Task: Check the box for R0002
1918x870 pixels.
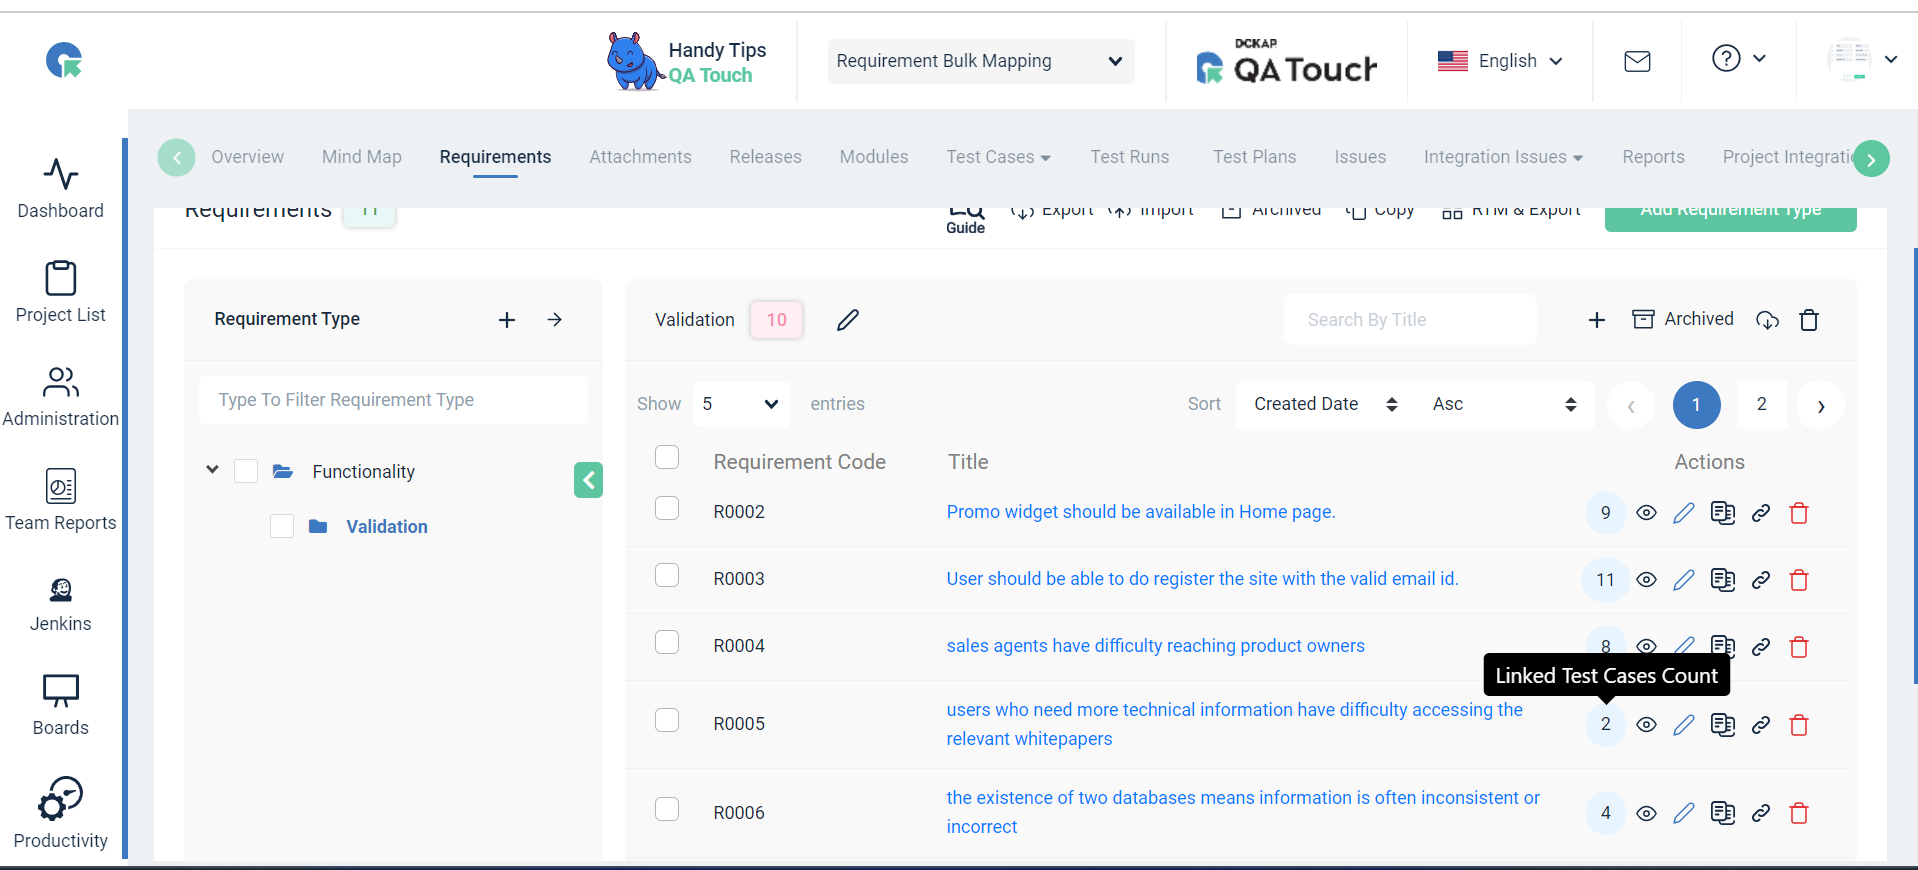Action: point(667,508)
